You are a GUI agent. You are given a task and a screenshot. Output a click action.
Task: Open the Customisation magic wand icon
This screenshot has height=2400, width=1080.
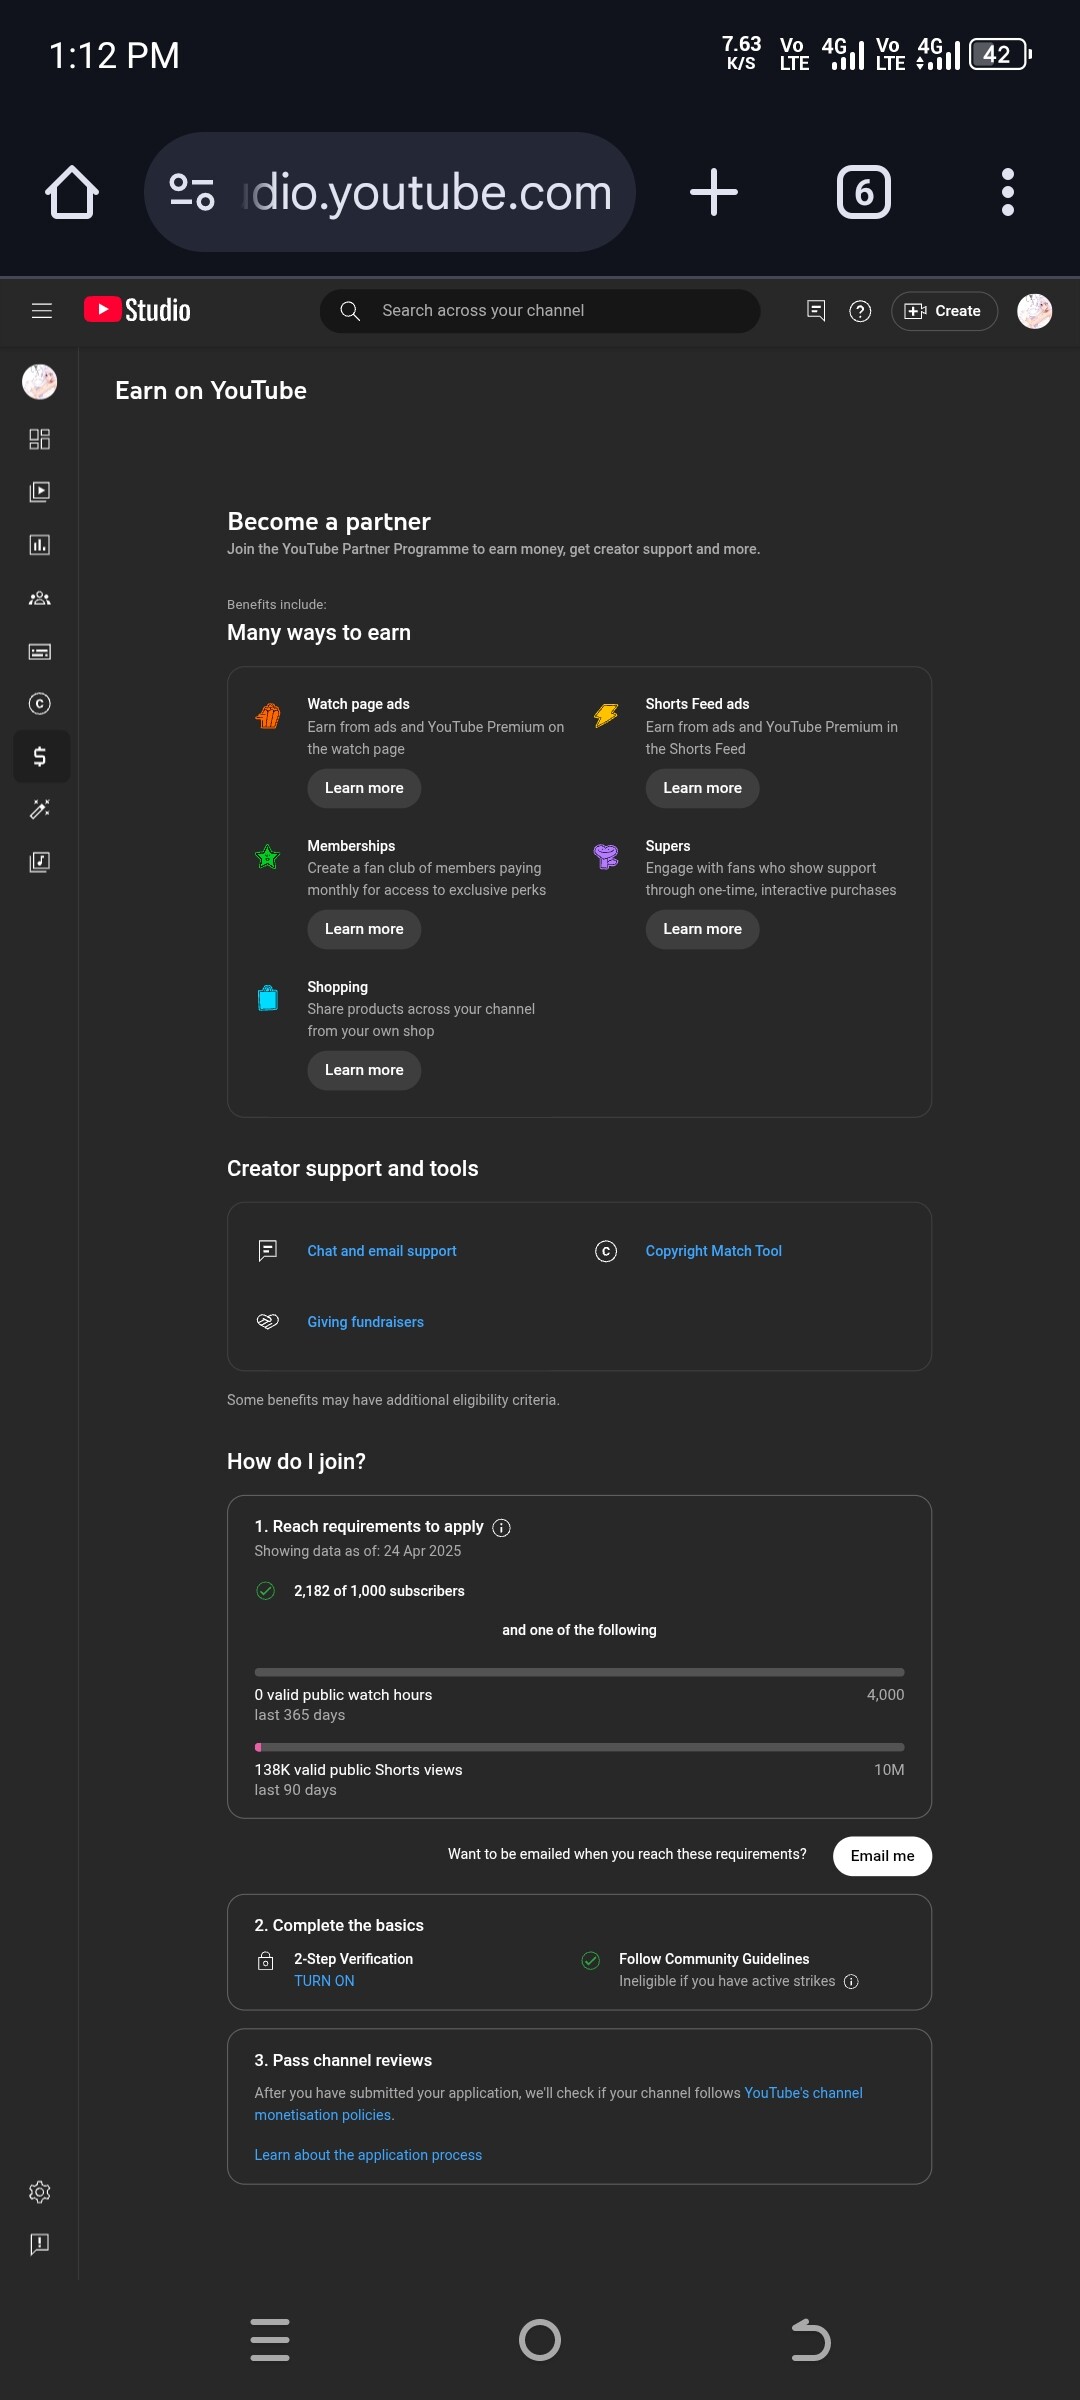39,809
